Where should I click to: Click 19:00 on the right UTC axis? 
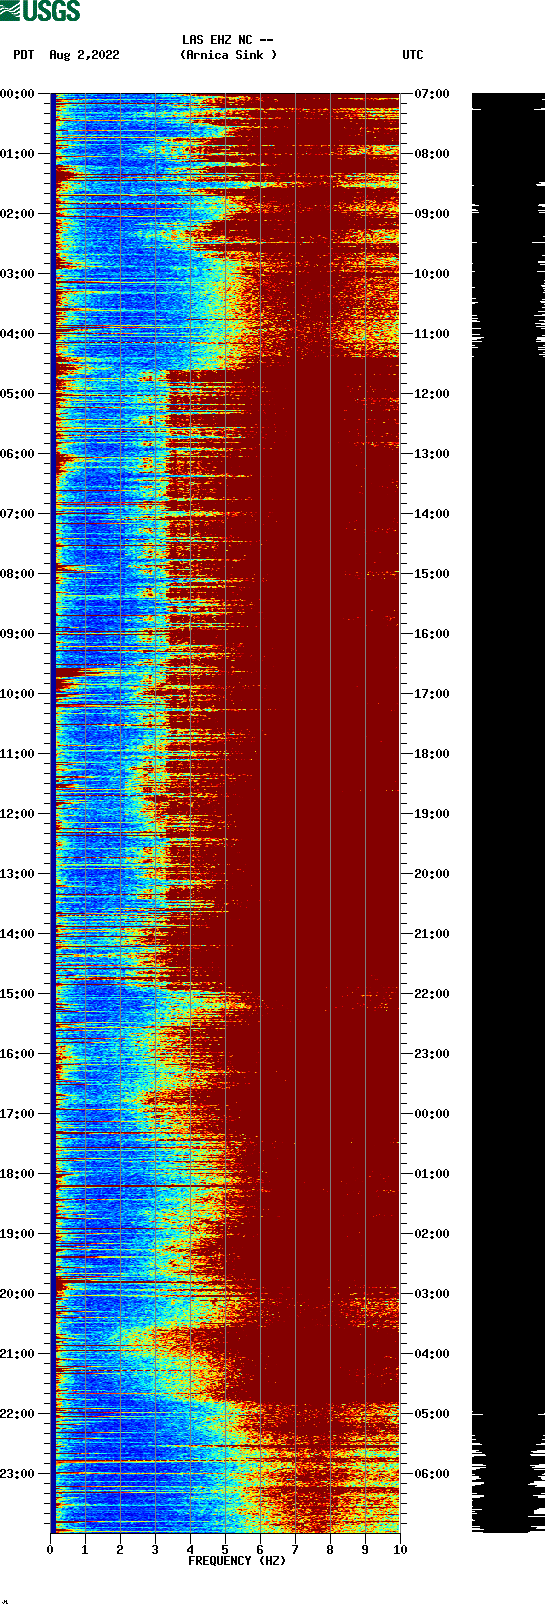[432, 814]
